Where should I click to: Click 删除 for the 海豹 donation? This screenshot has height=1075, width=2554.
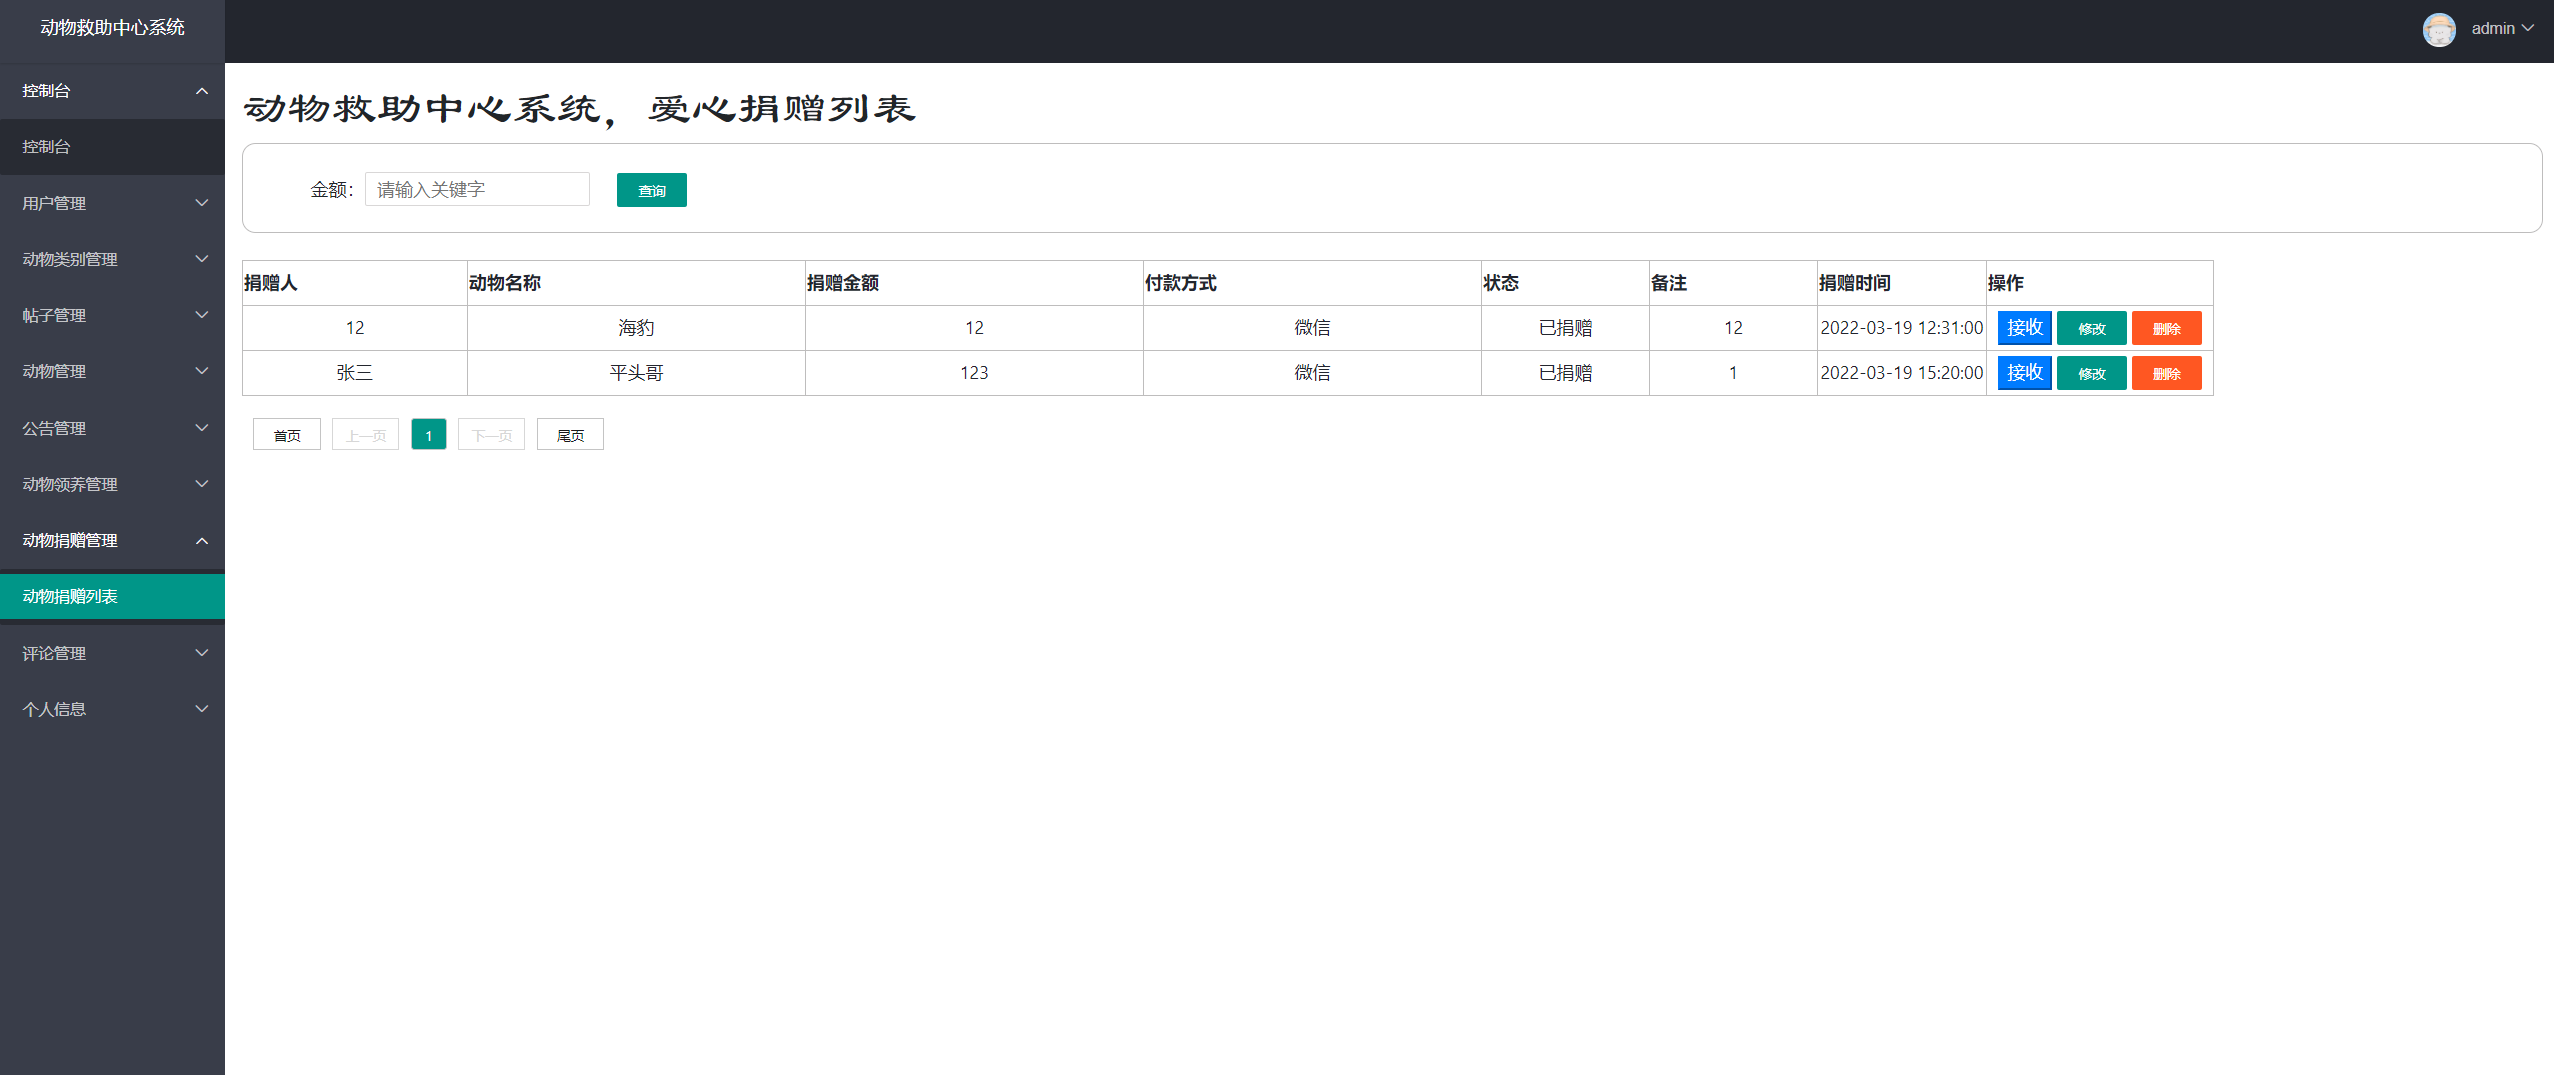tap(2166, 329)
